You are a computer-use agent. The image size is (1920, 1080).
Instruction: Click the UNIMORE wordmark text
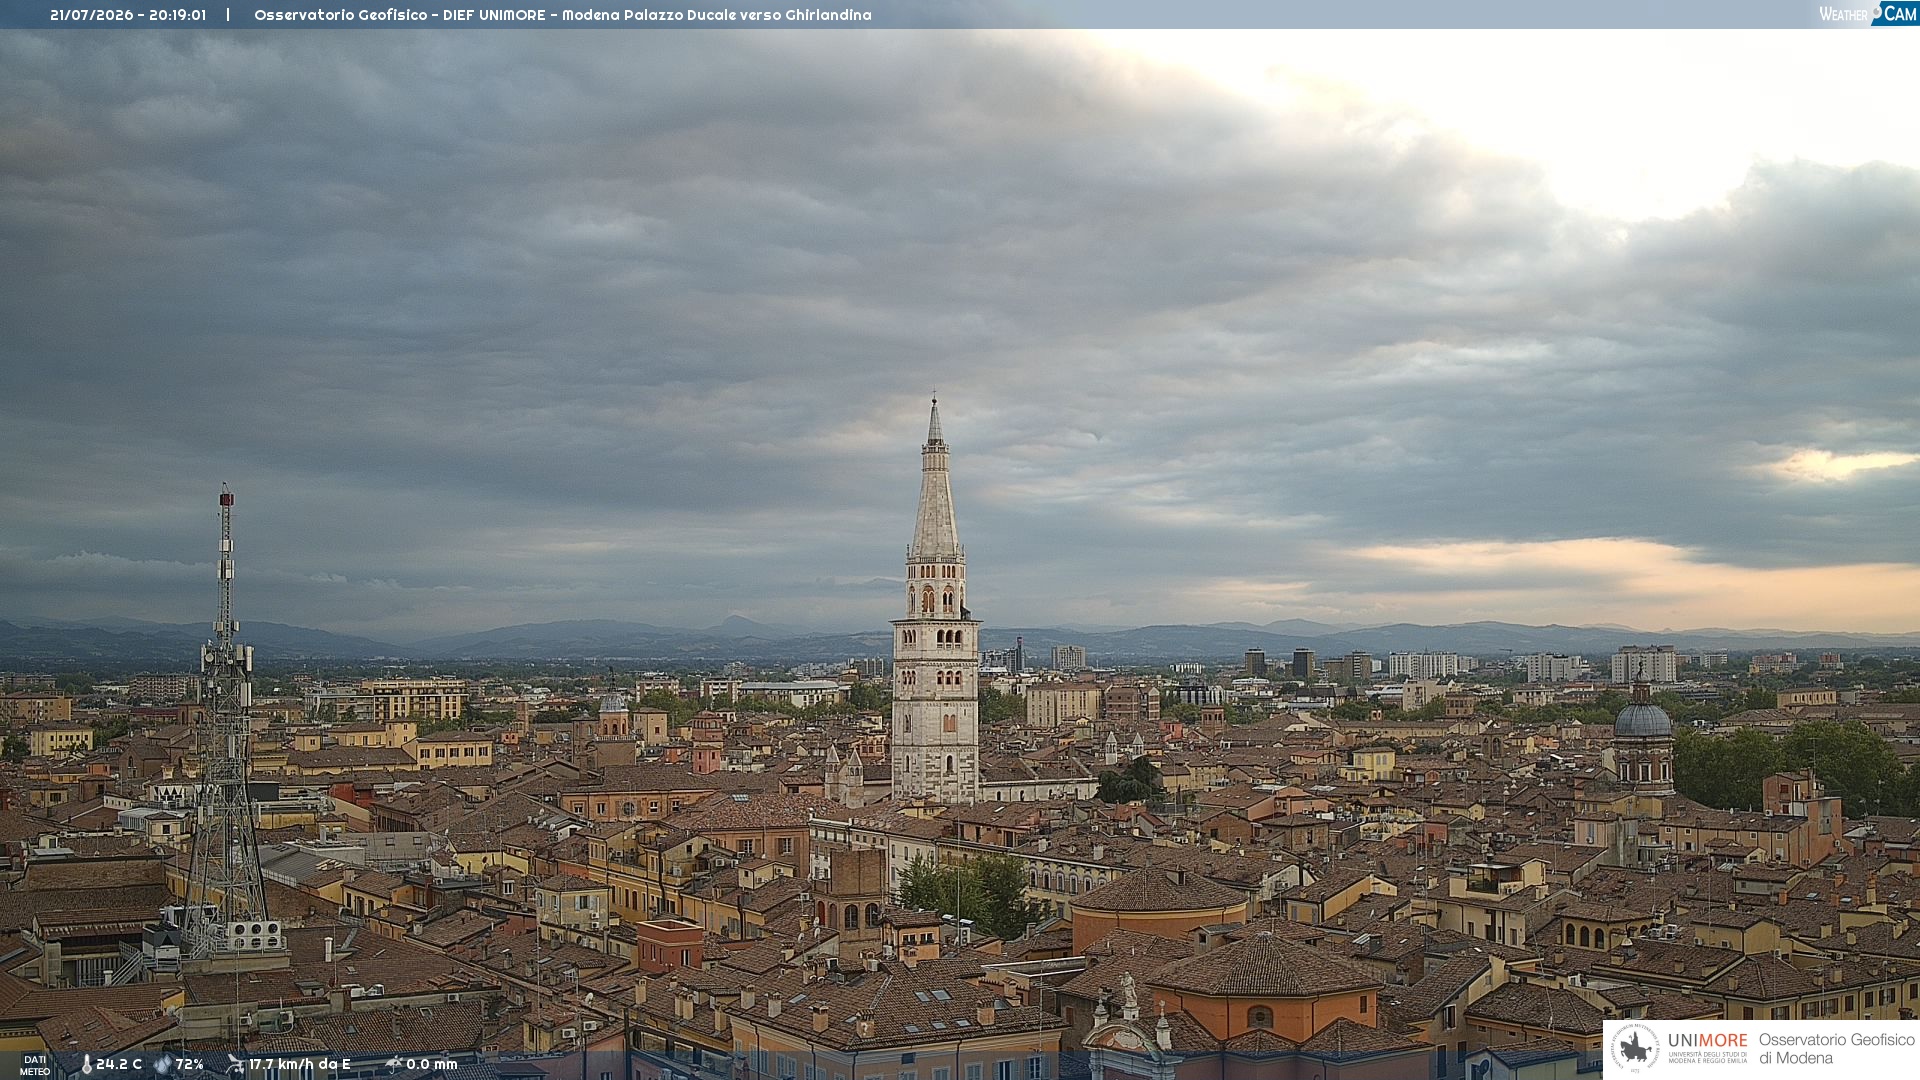pos(1708,1041)
